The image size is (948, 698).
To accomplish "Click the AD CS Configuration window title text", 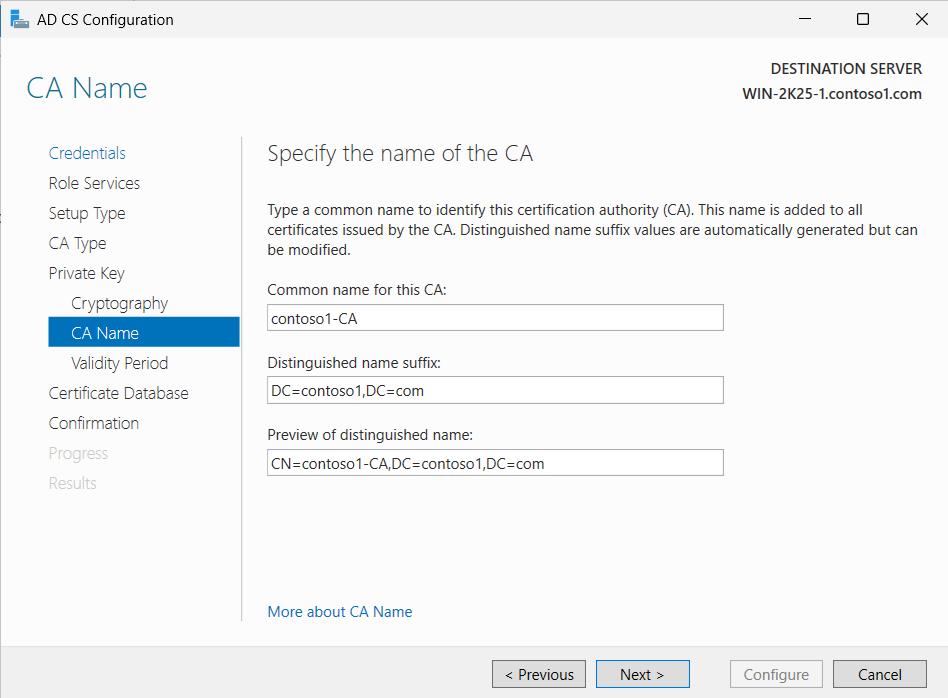I will pyautogui.click(x=105, y=20).
